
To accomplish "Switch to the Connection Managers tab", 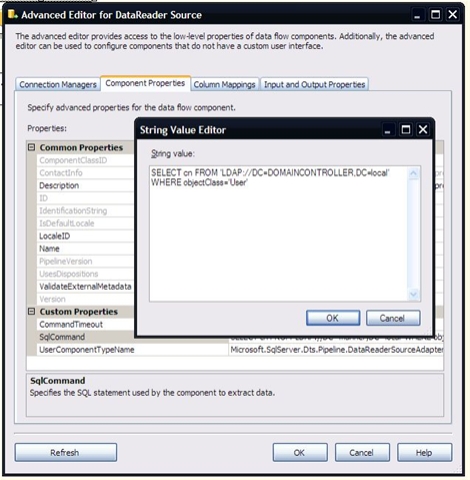I will tap(58, 85).
